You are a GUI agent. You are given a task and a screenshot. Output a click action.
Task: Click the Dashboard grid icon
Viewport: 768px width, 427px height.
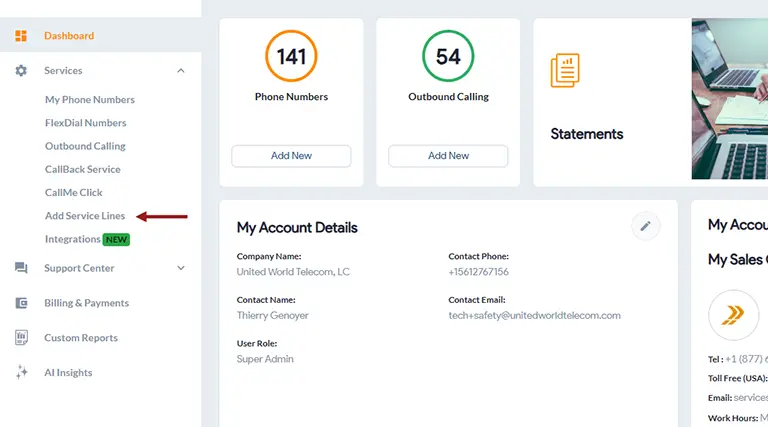point(21,36)
